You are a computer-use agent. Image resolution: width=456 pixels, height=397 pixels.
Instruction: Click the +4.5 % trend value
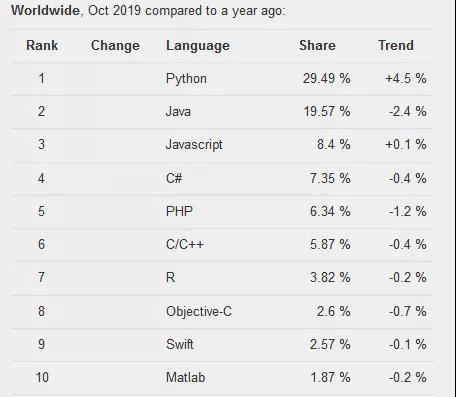pos(406,79)
